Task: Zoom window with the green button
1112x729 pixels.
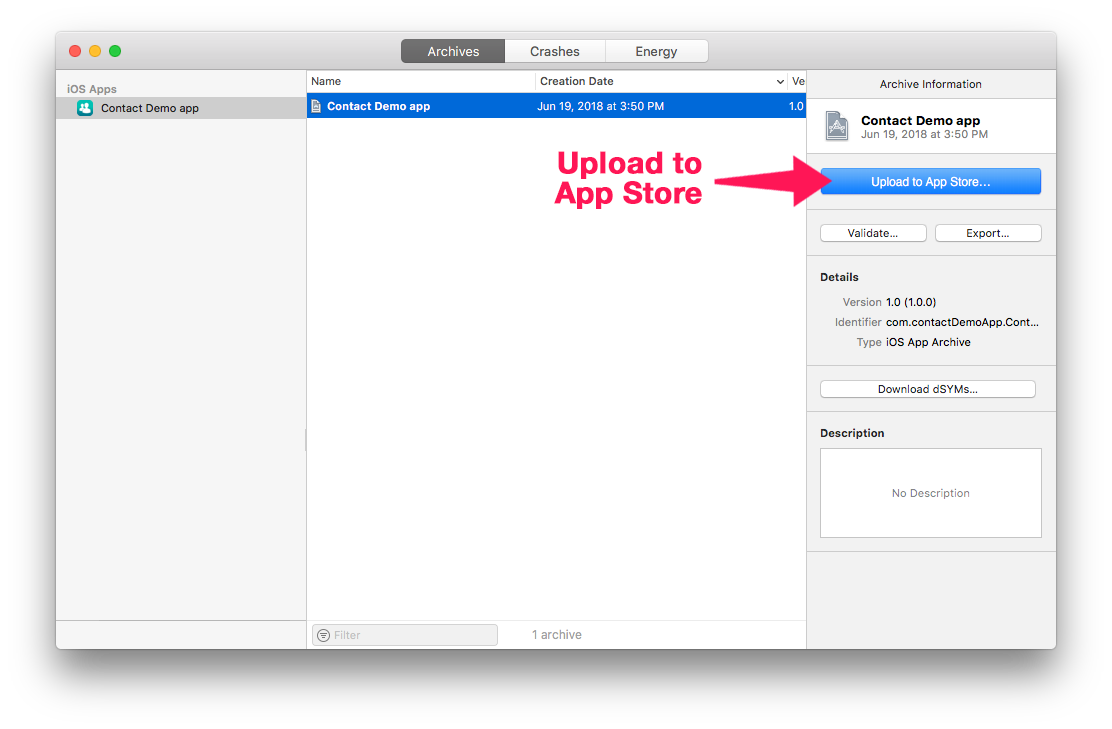Action: 115,51
